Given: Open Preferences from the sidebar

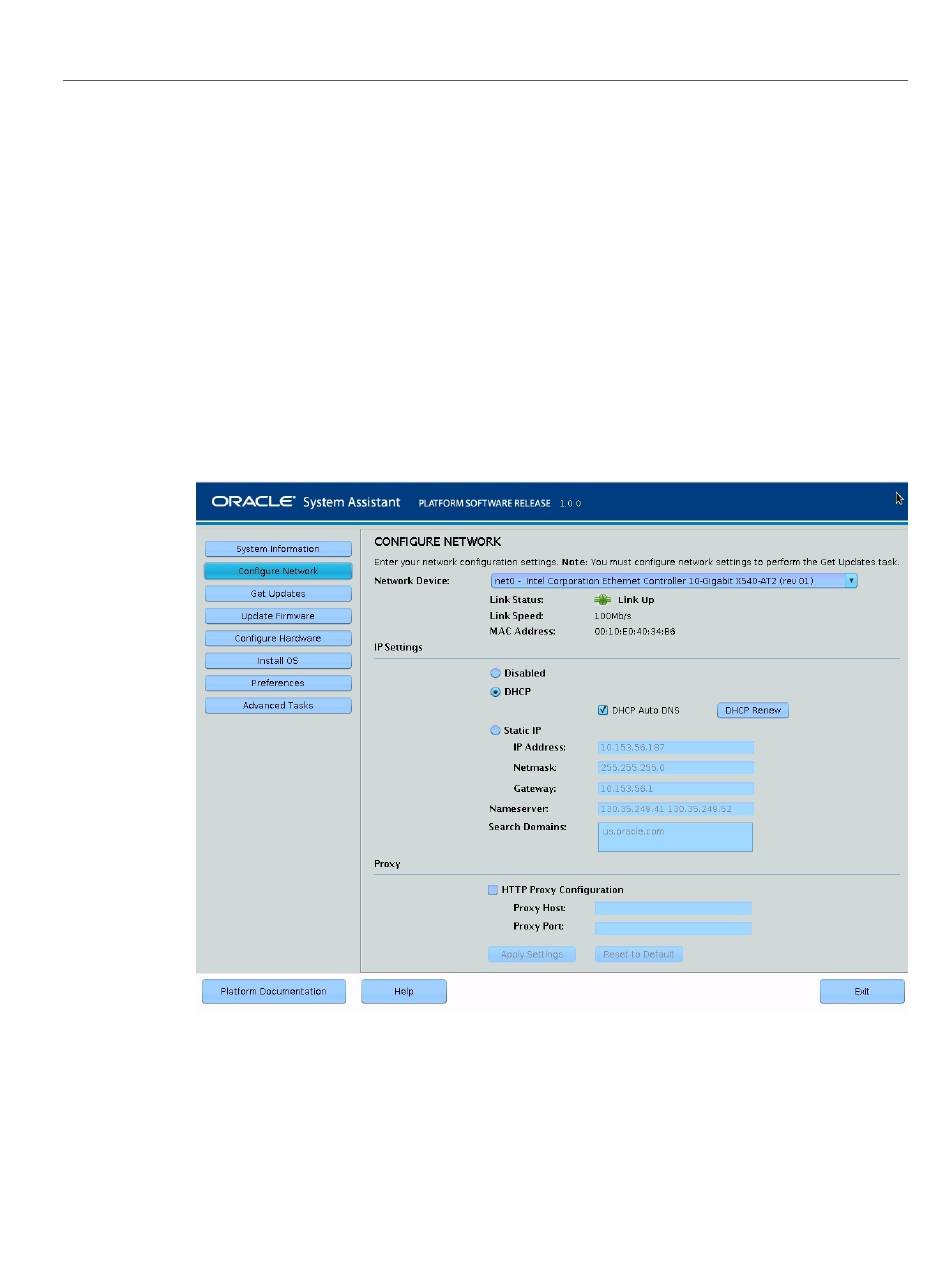Looking at the screenshot, I should [x=278, y=683].
